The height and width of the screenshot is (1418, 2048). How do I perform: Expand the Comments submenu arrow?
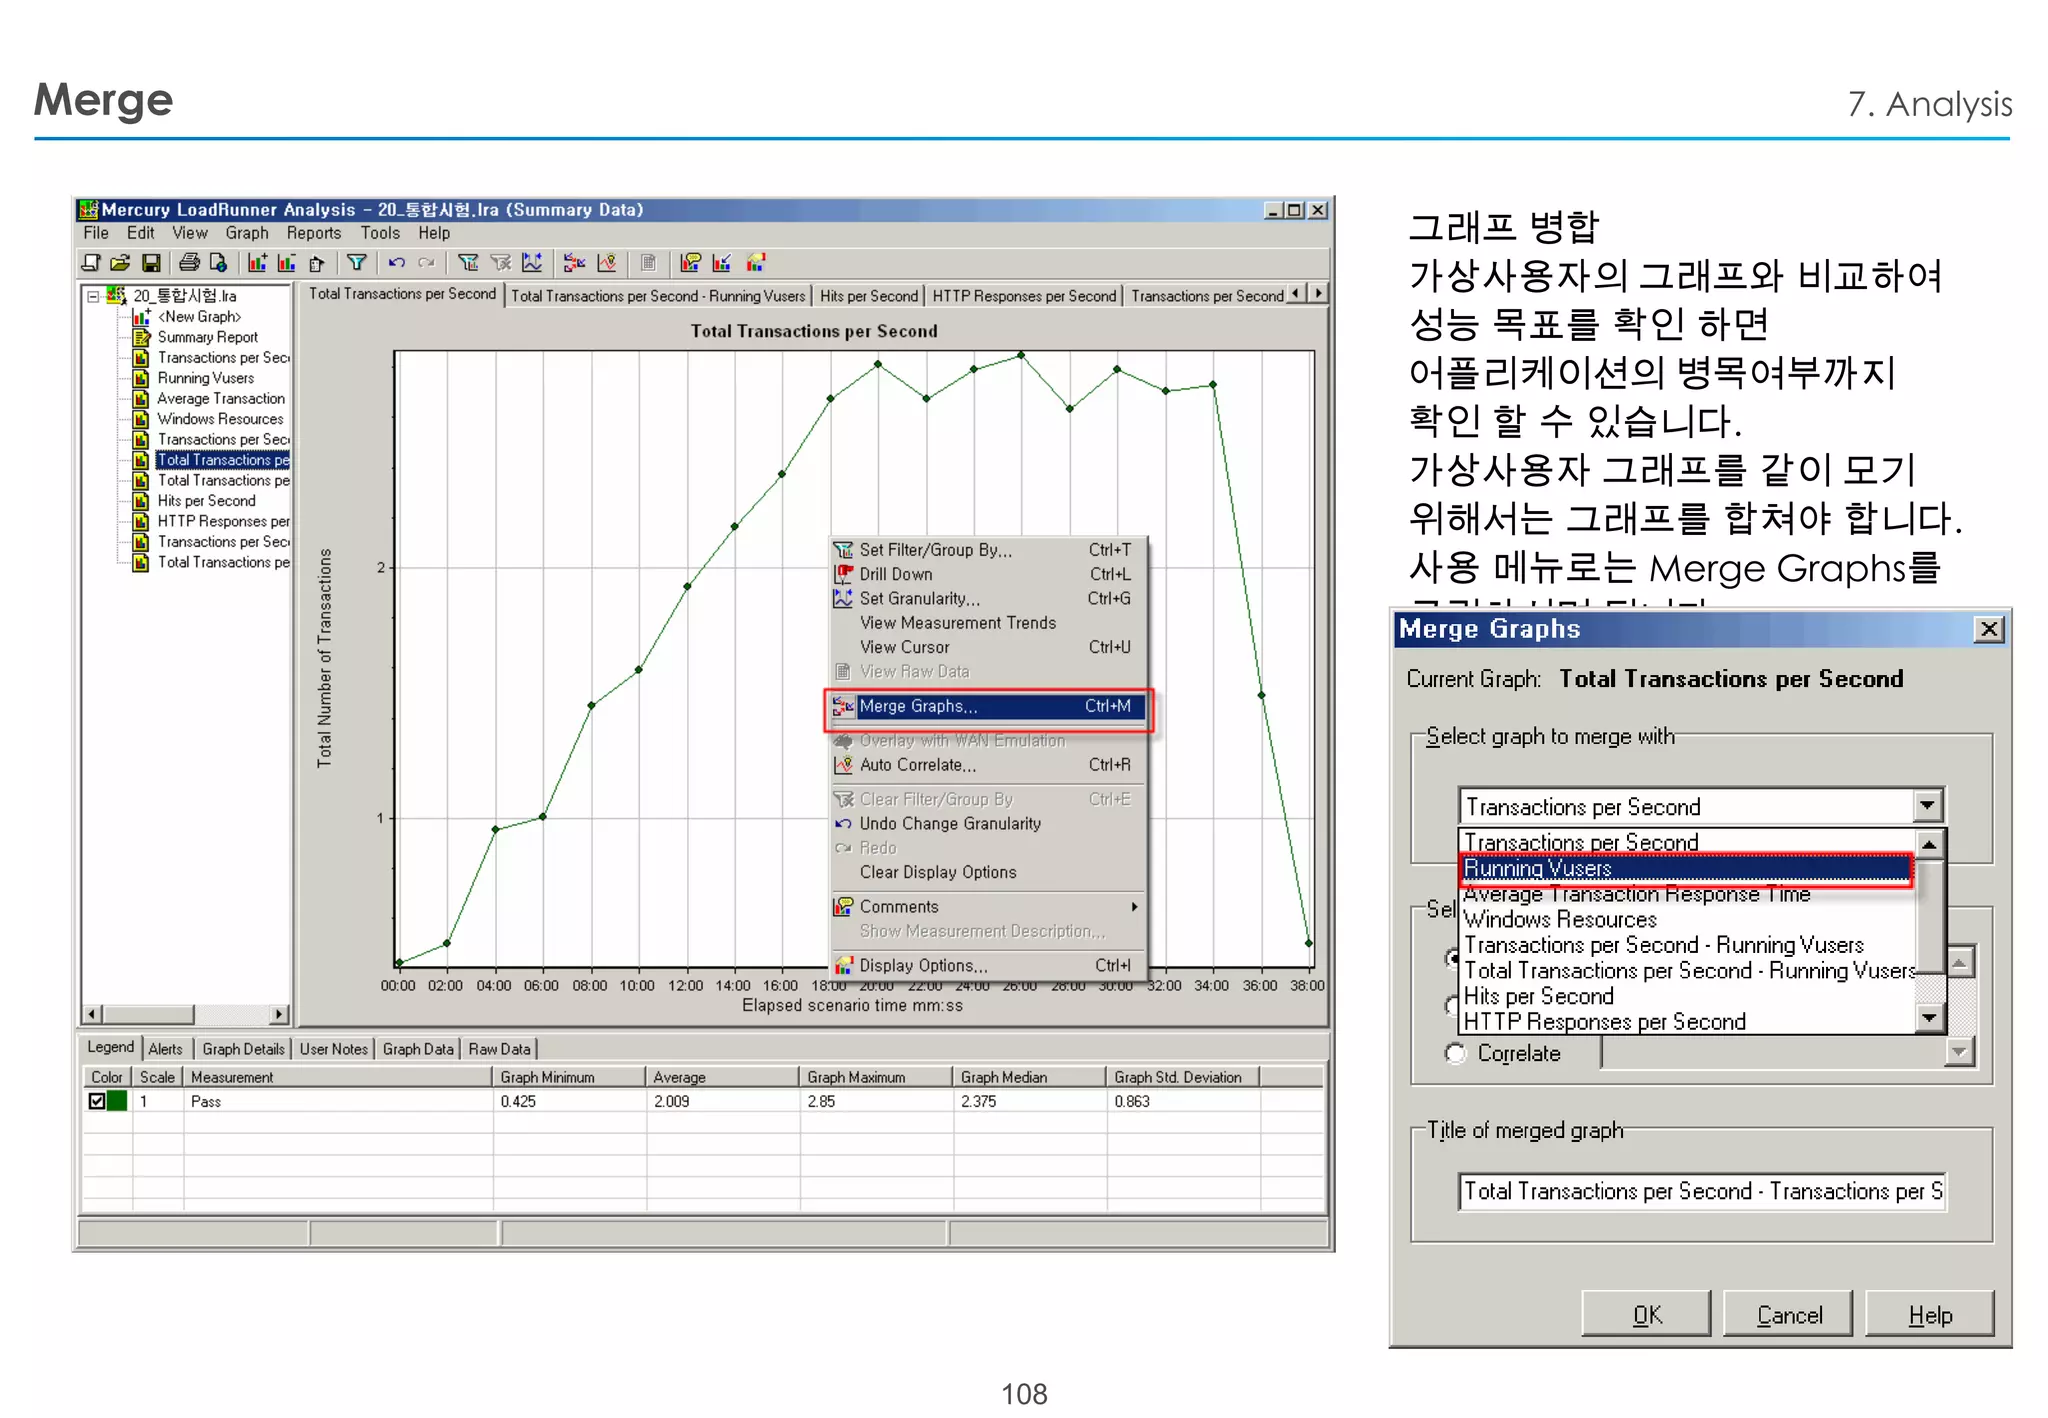[x=1134, y=907]
